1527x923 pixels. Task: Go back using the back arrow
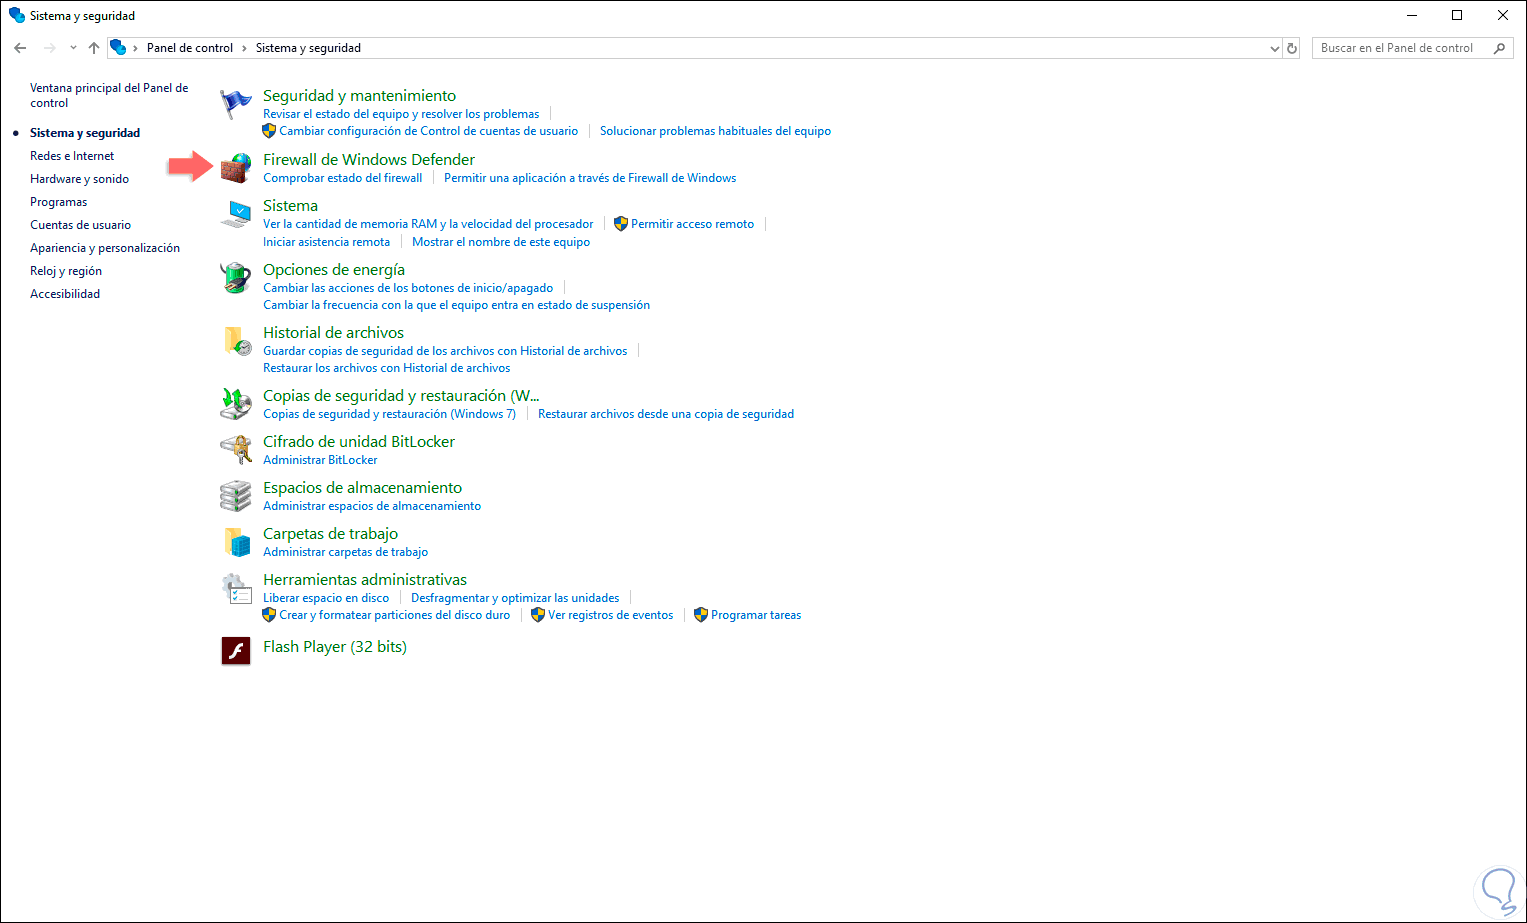click(x=20, y=48)
